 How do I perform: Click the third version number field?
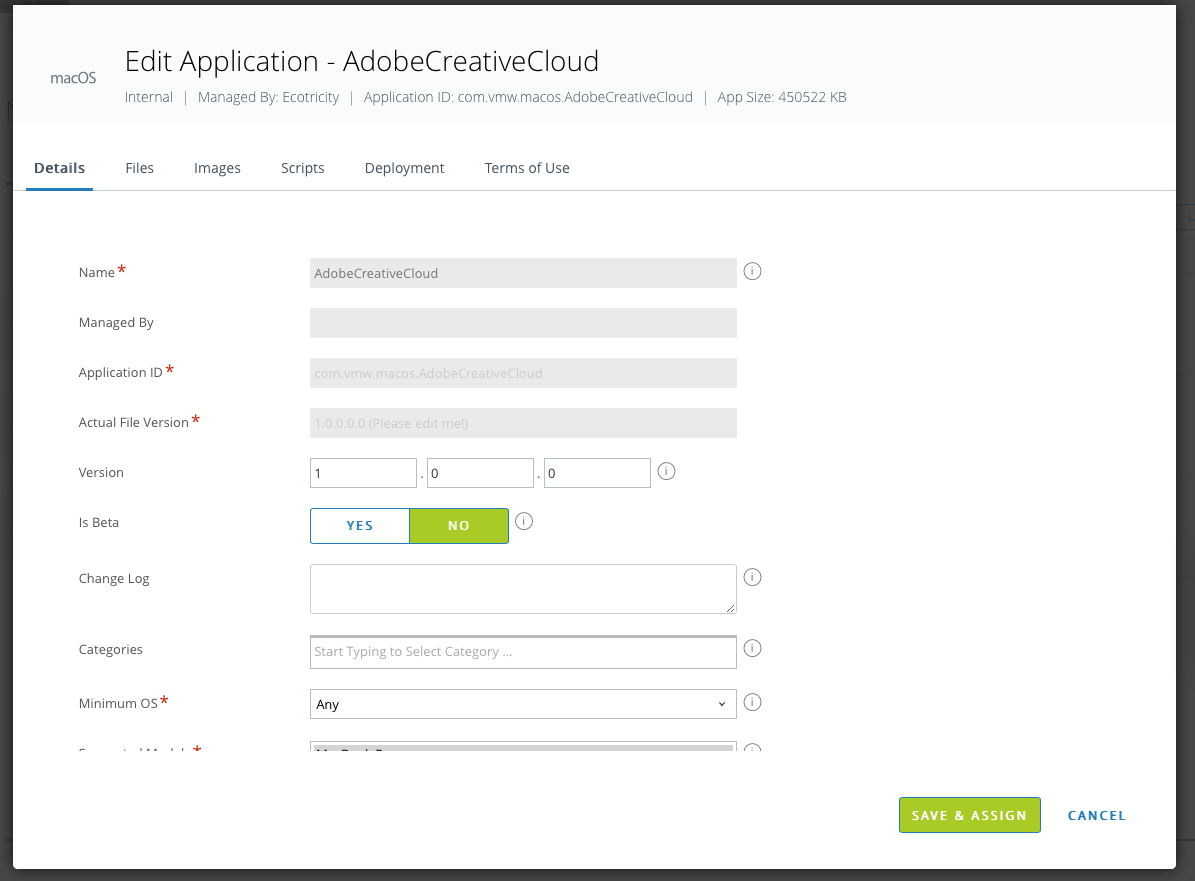(x=598, y=473)
